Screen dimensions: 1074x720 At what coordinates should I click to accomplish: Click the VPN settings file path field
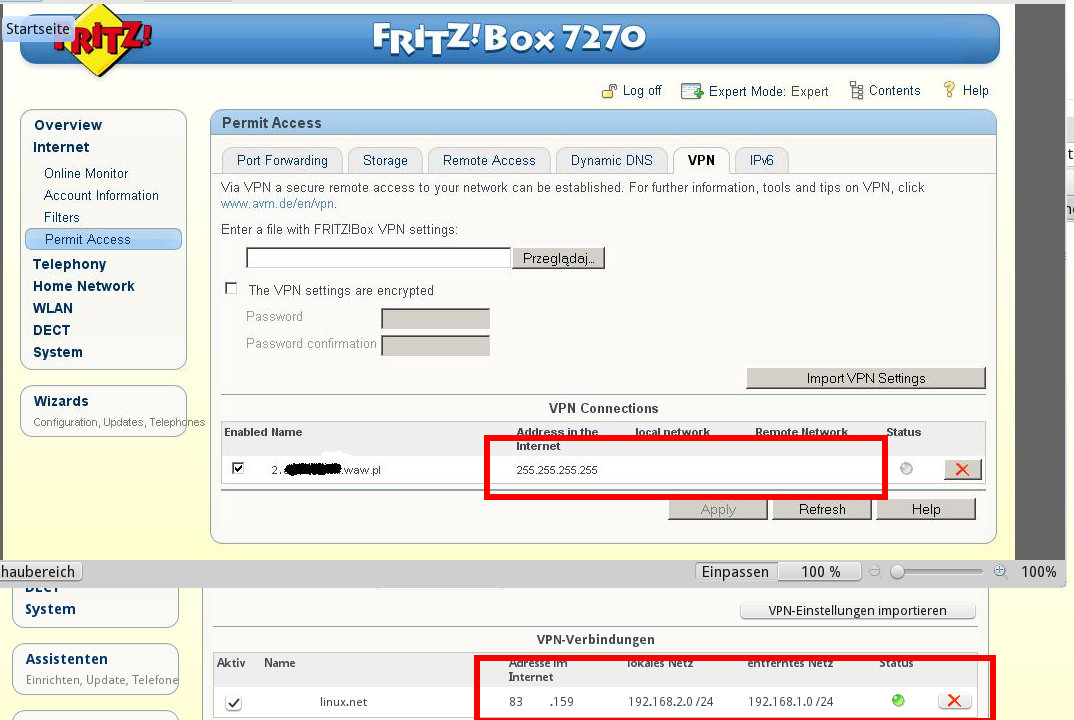coord(378,258)
